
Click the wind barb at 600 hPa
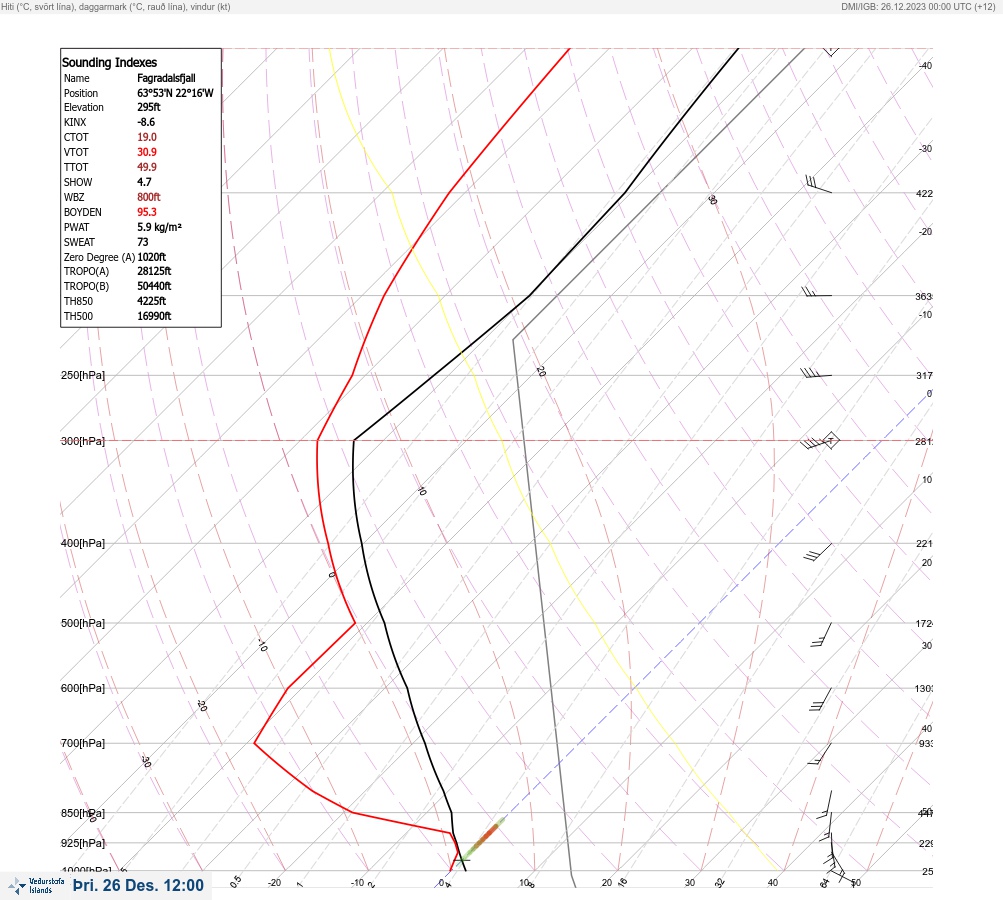(821, 700)
